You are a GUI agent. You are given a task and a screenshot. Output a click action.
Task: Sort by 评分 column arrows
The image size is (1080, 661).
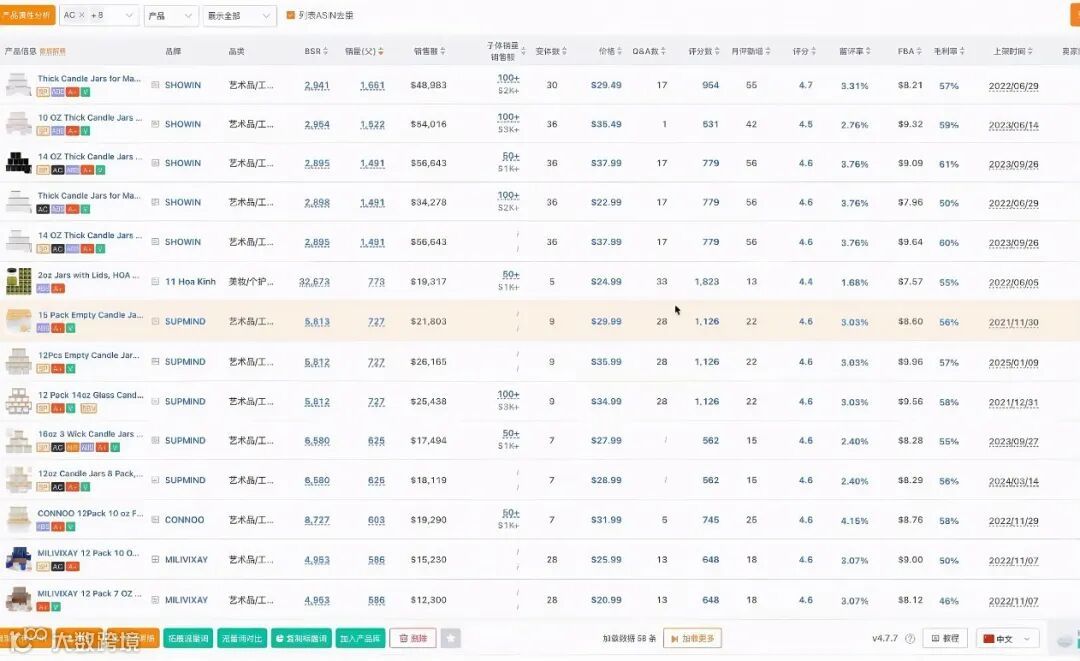813,51
